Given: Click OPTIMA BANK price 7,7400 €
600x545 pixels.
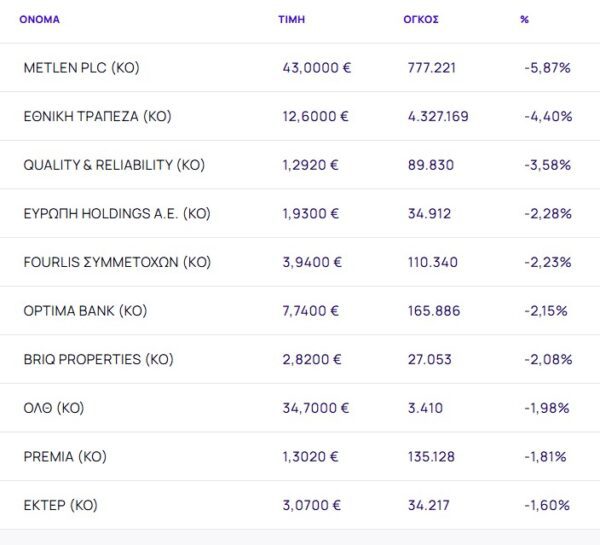Looking at the screenshot, I should tap(311, 311).
